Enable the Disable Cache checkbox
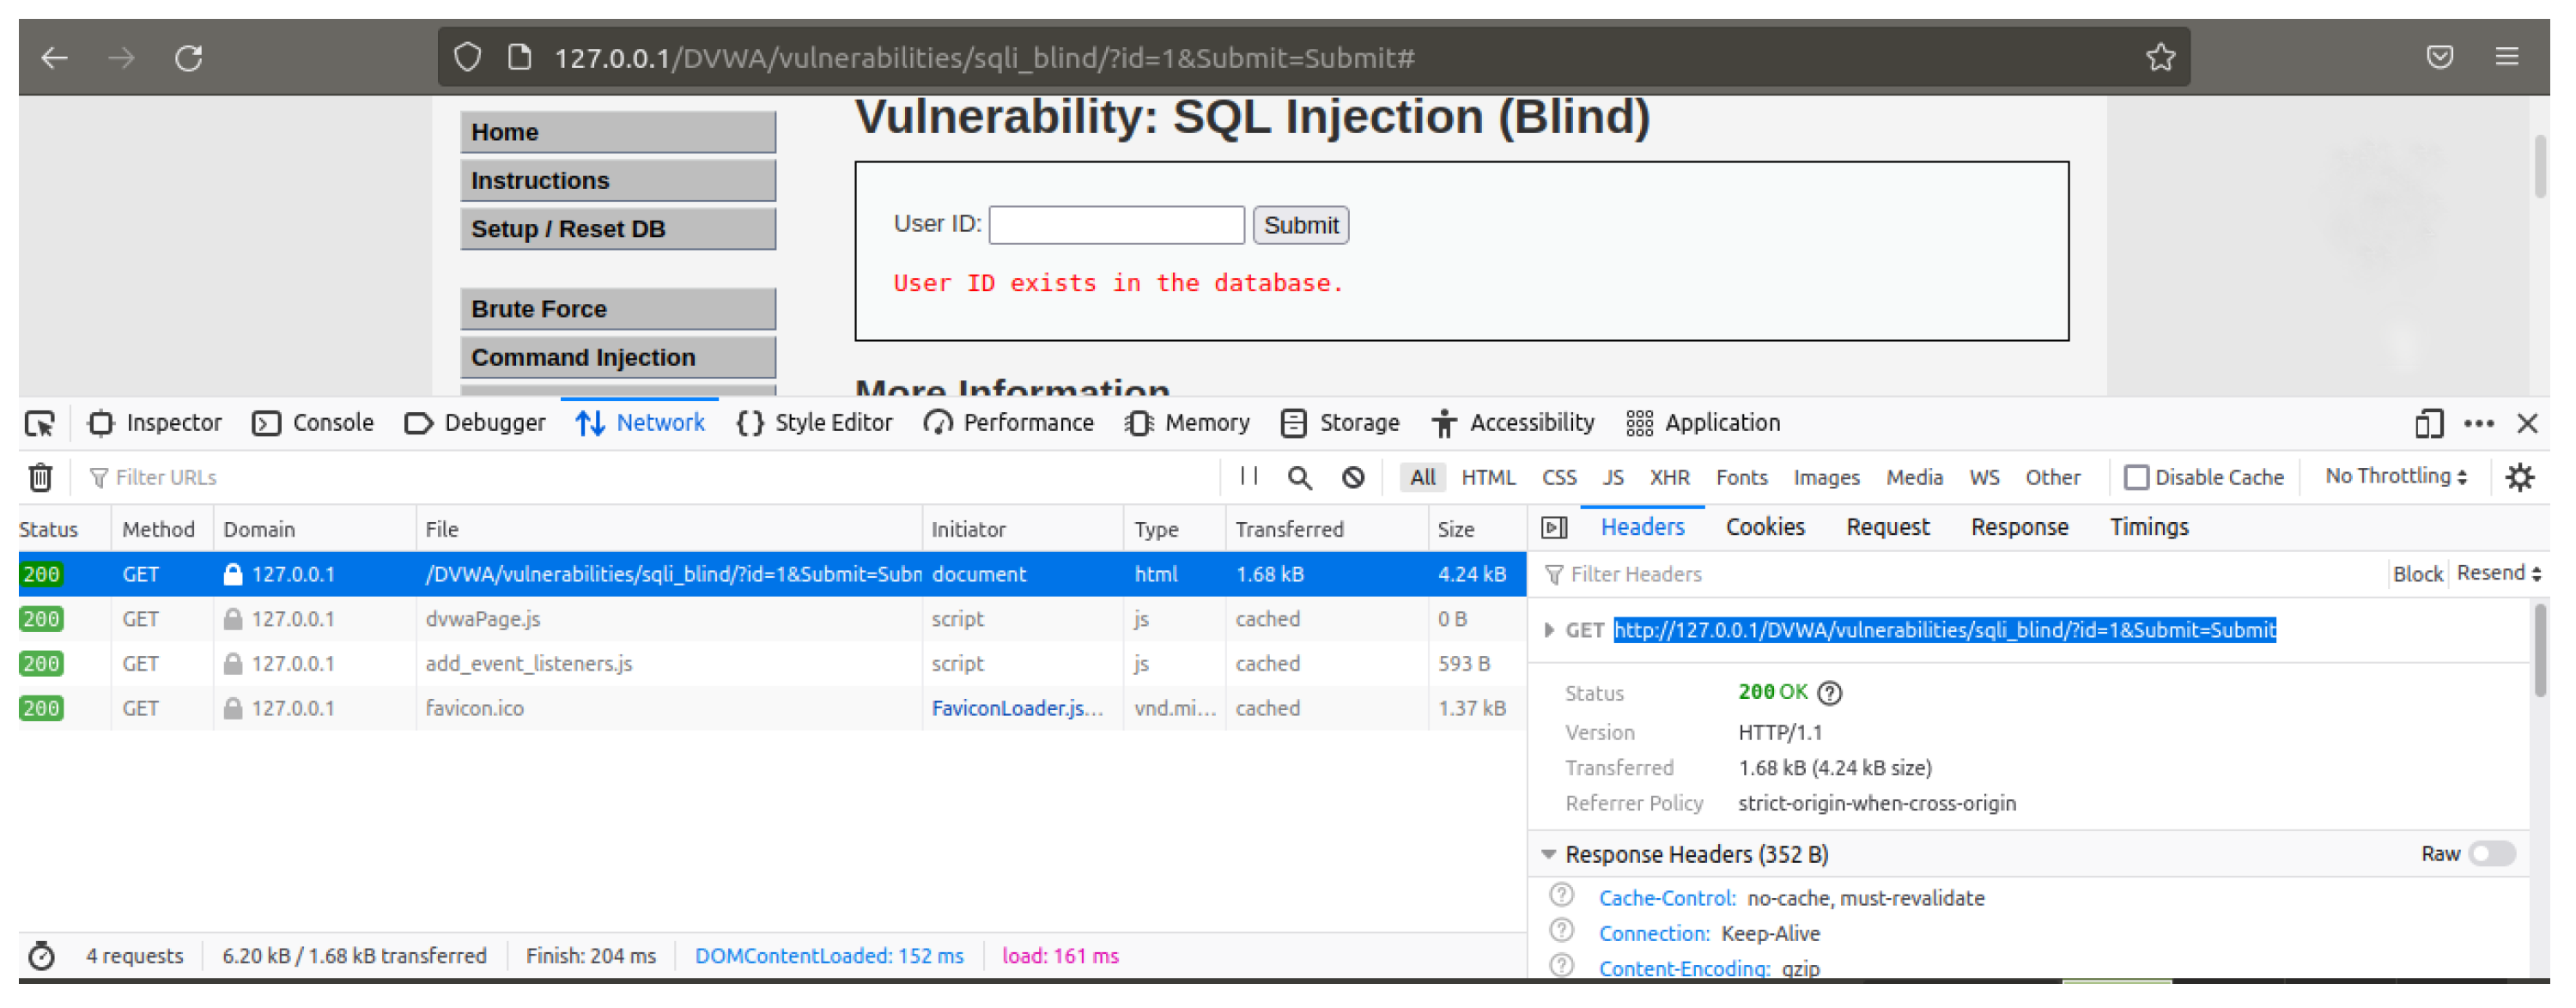Image resolution: width=2576 pixels, height=1008 pixels. (x=2136, y=478)
